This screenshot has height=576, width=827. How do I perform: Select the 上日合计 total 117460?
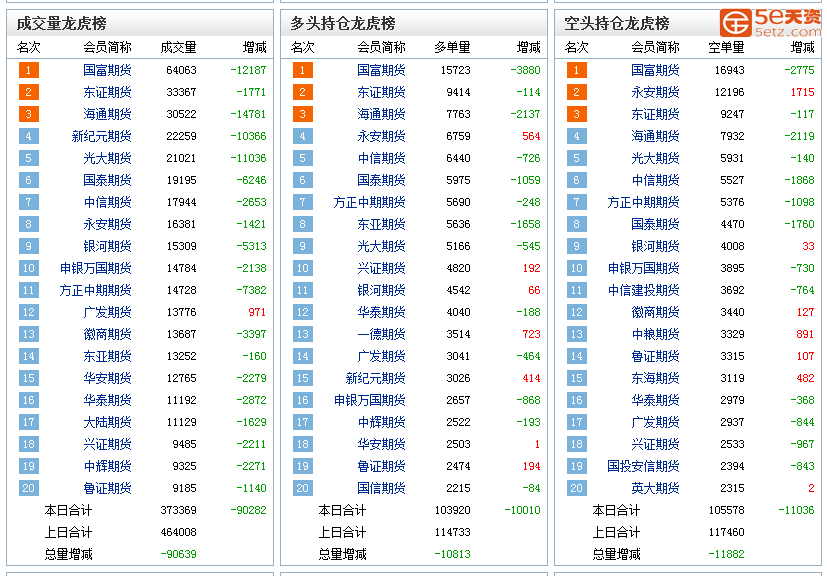click(726, 532)
